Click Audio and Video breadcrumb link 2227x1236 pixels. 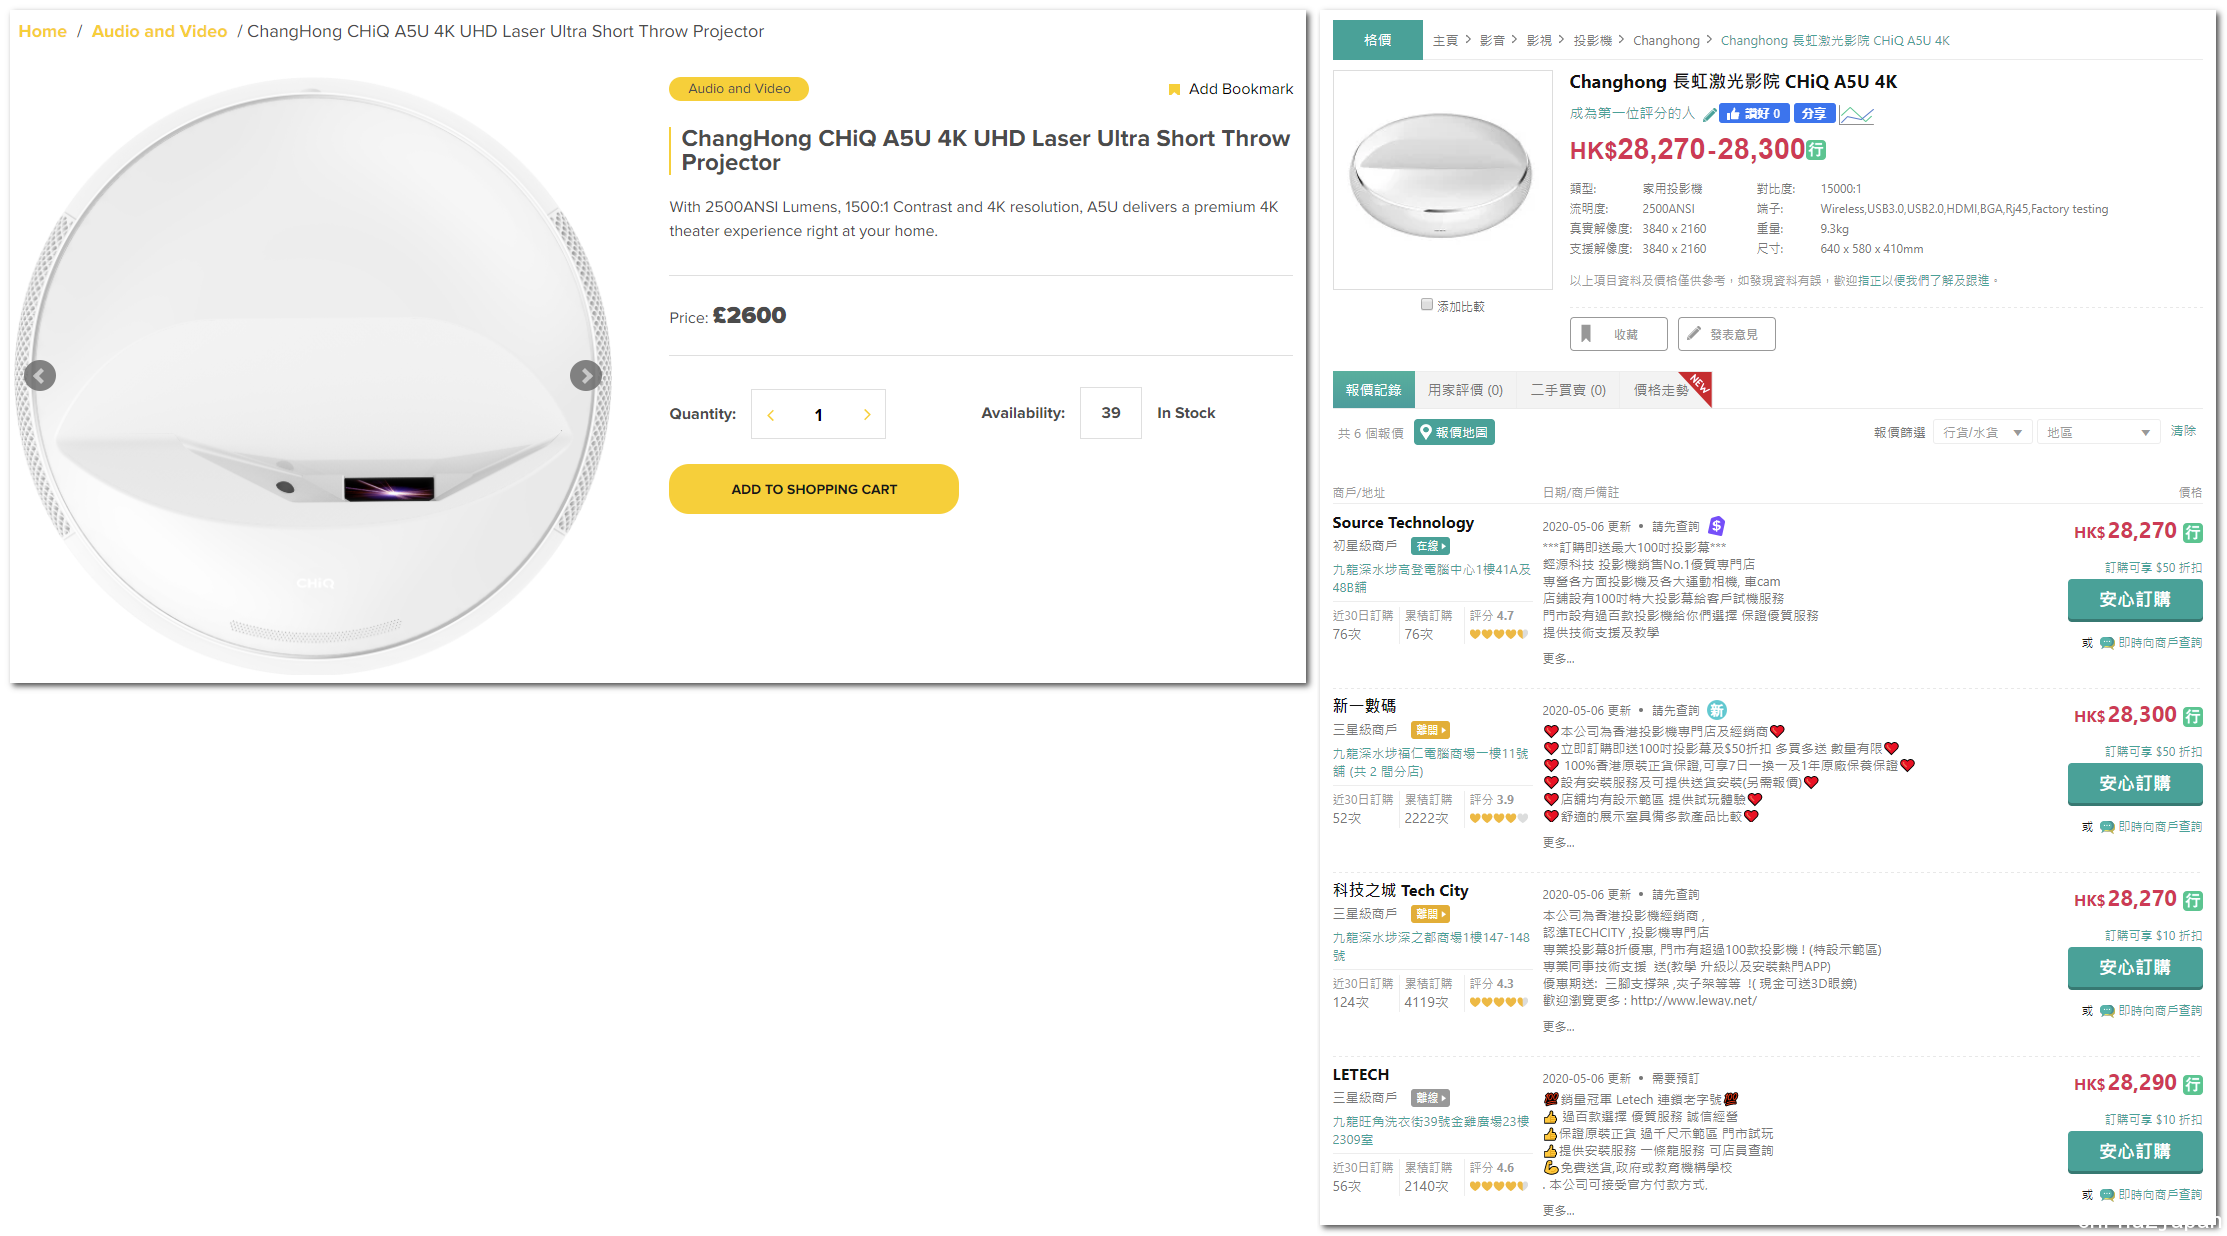click(159, 31)
